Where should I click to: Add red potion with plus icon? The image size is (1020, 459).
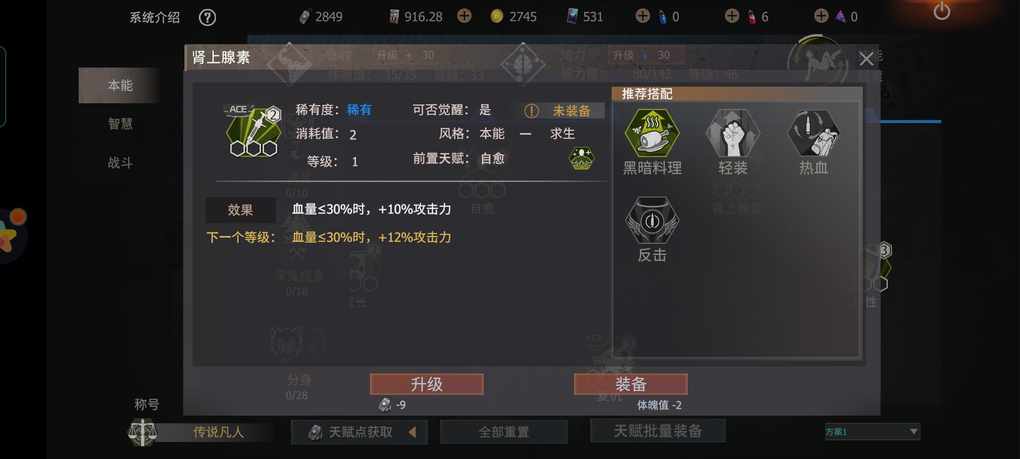click(732, 16)
